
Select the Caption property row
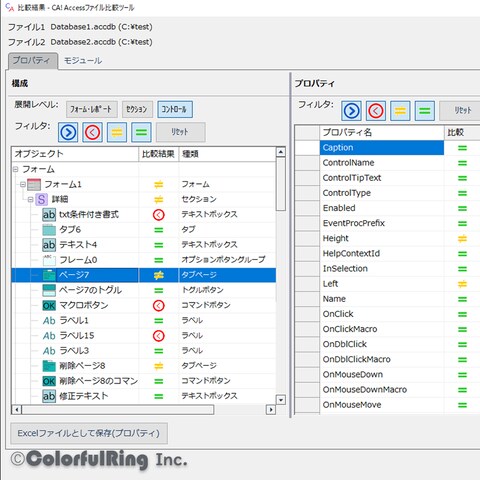382,148
